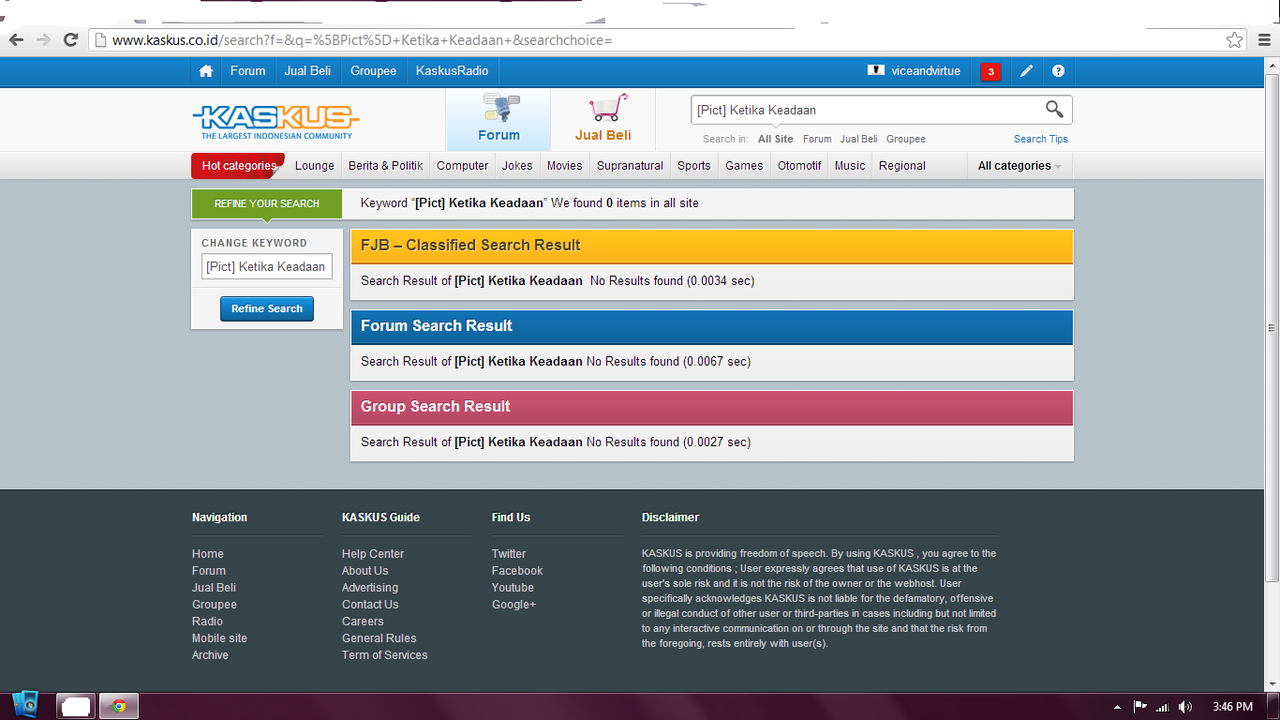The image size is (1280, 720).
Task: Click the pencil create-post icon
Action: pos(1026,71)
